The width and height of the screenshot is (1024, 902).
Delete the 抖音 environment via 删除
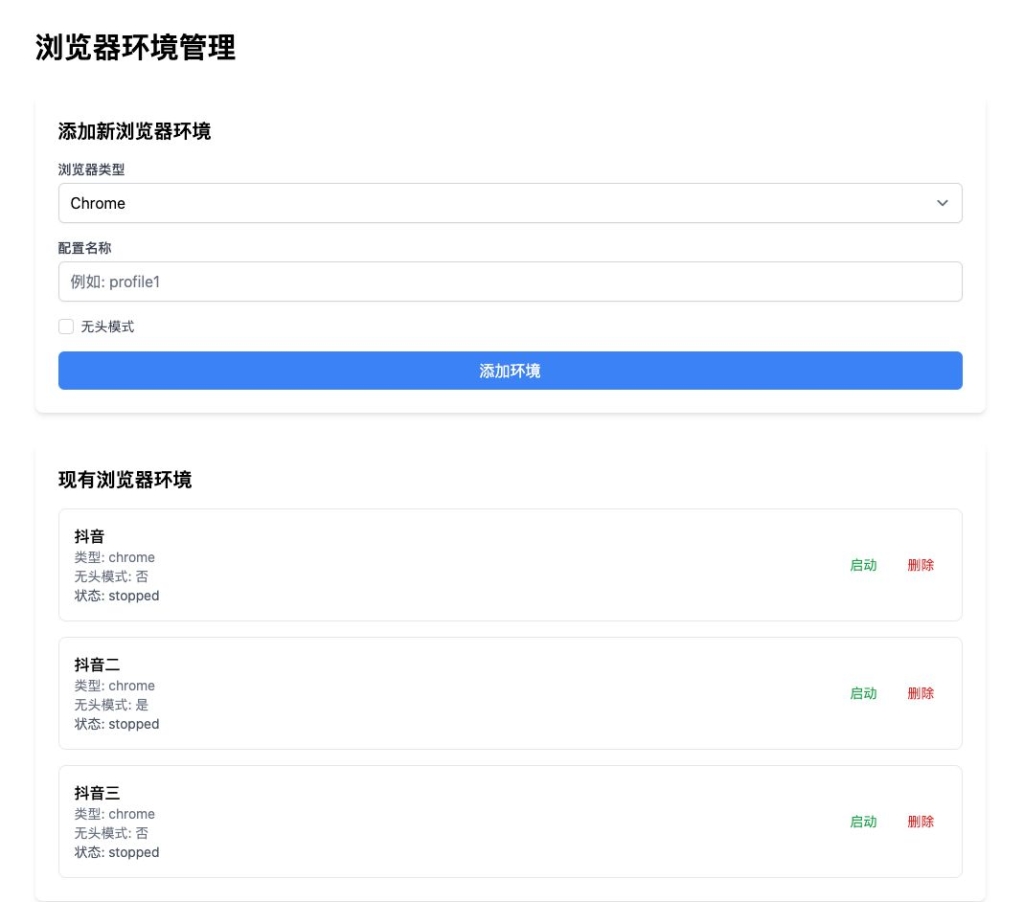point(920,565)
